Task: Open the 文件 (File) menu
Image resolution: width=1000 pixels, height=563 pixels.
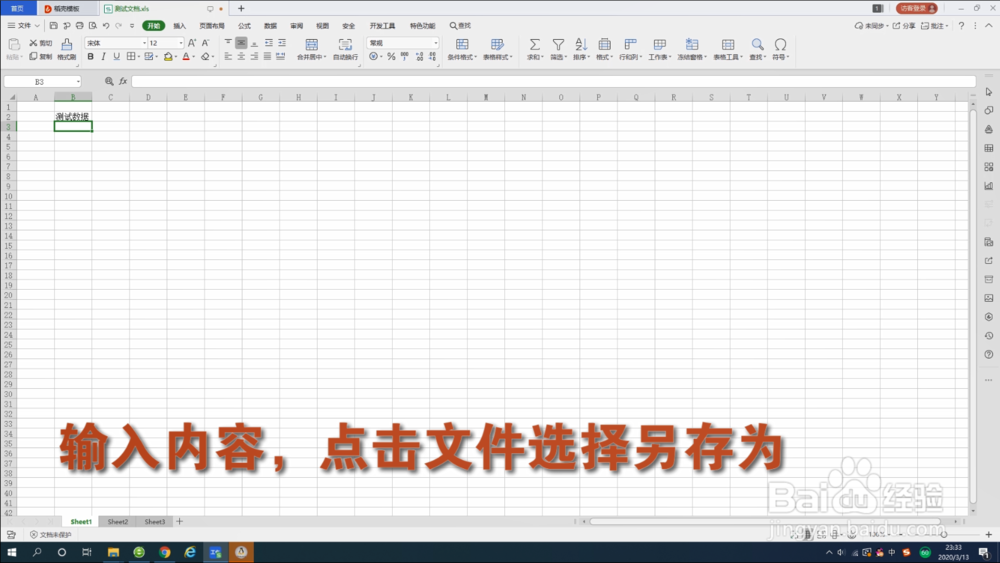Action: tap(24, 26)
